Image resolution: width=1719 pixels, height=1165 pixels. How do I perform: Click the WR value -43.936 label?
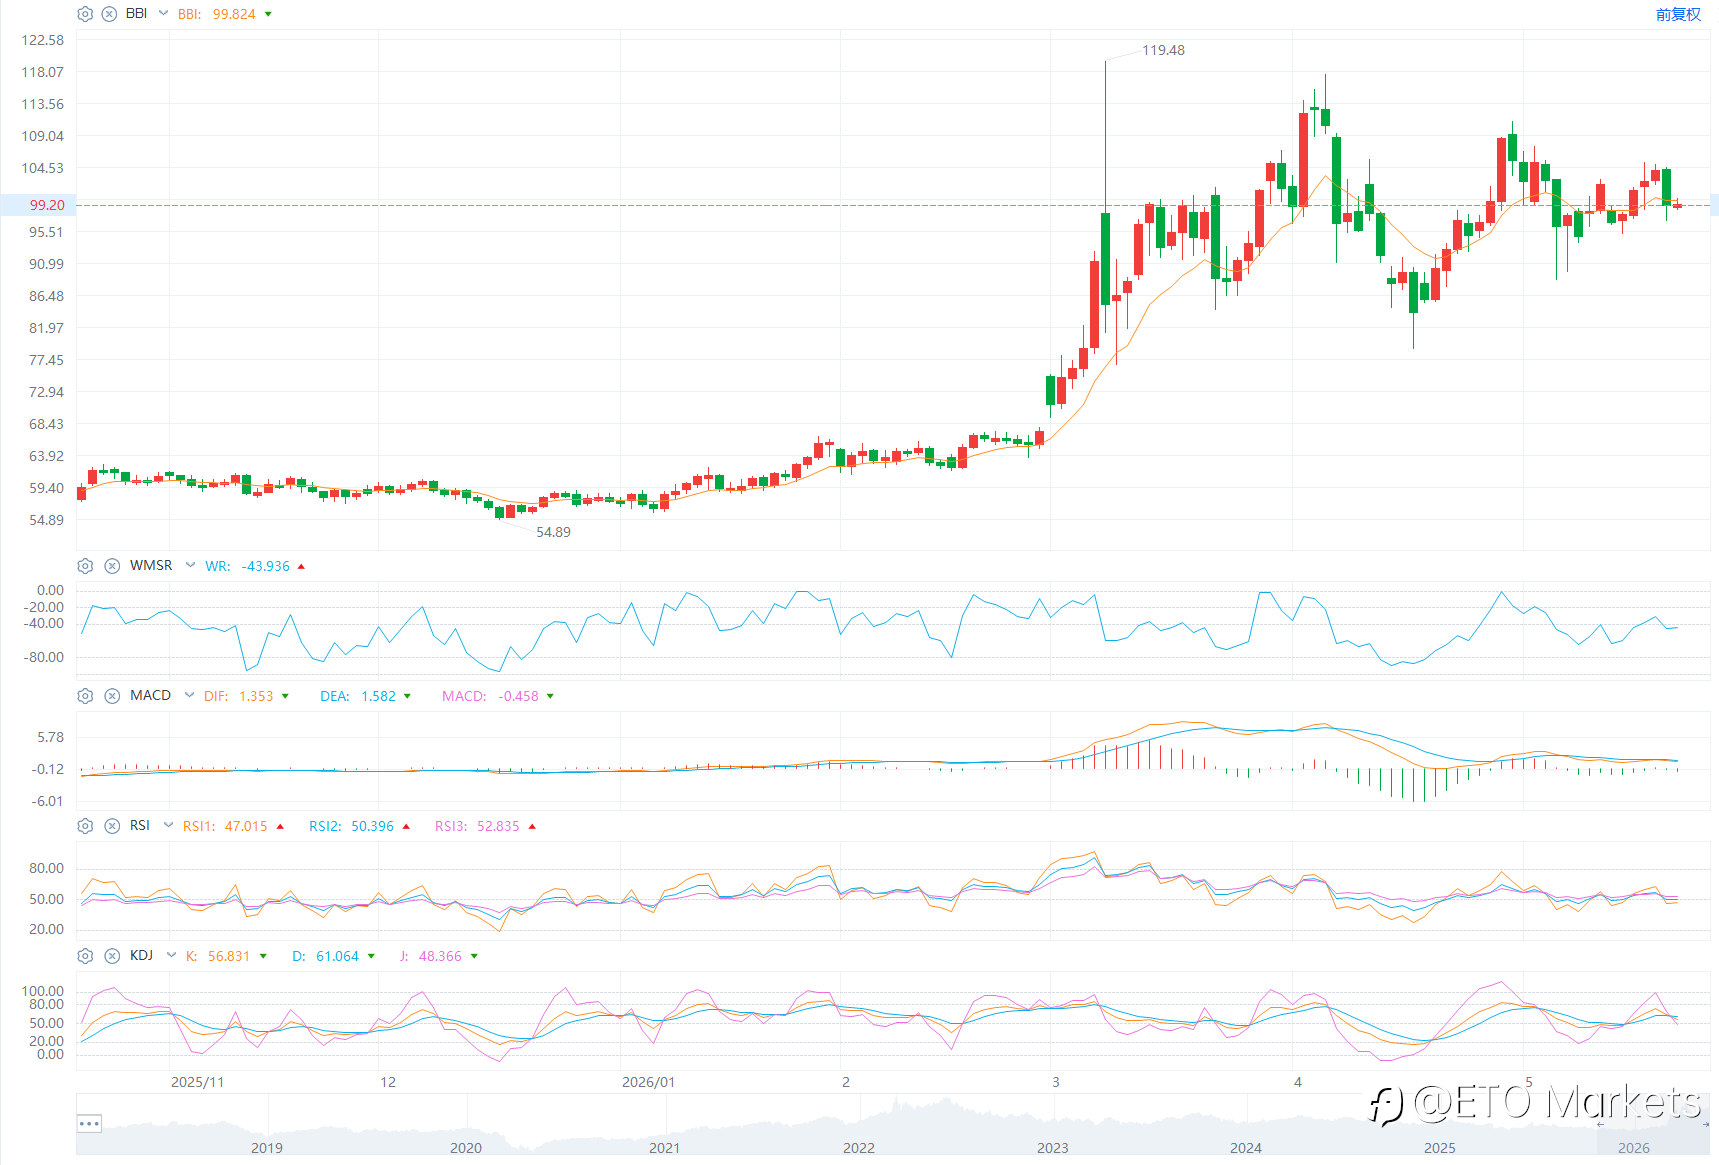point(266,566)
